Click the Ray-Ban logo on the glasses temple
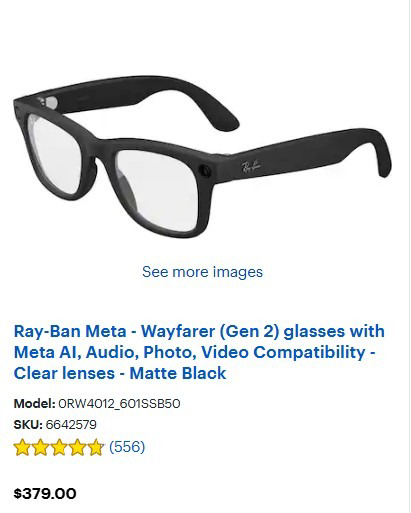411x513 pixels. pos(251,166)
